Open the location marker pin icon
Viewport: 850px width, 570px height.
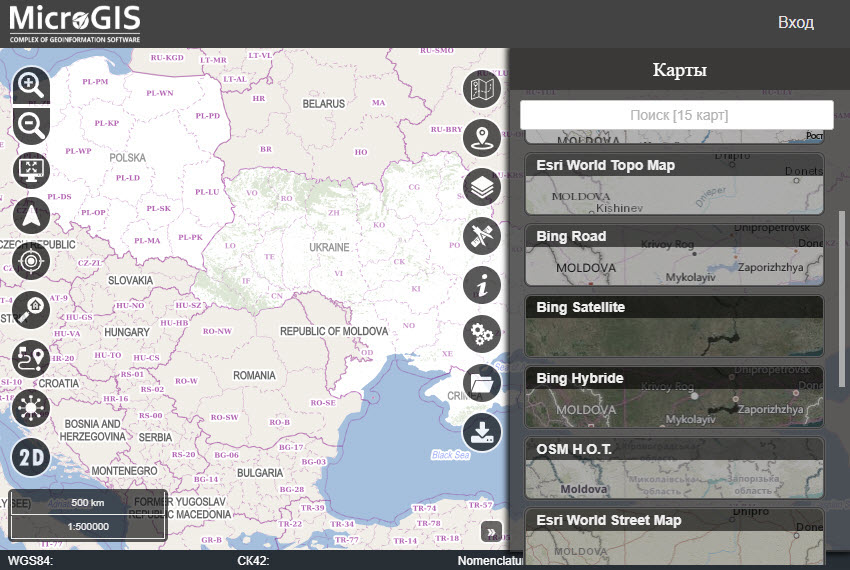[482, 138]
